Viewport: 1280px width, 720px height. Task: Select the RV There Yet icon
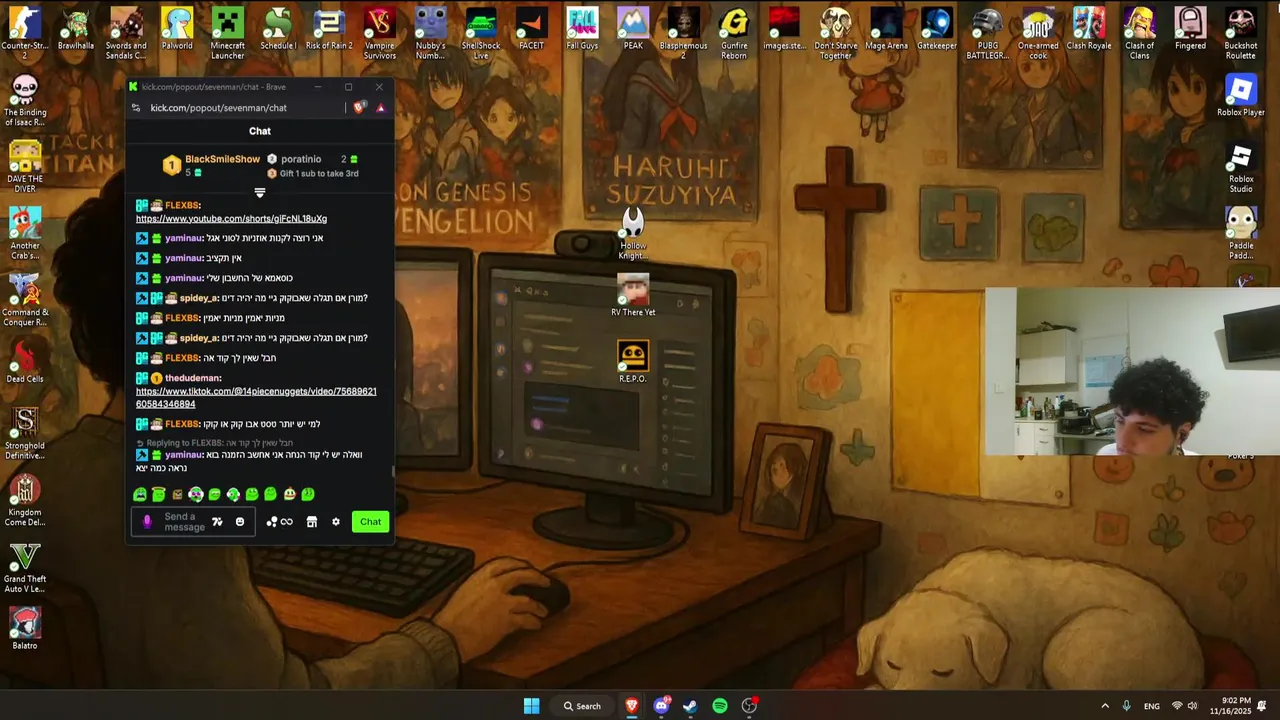click(x=633, y=295)
